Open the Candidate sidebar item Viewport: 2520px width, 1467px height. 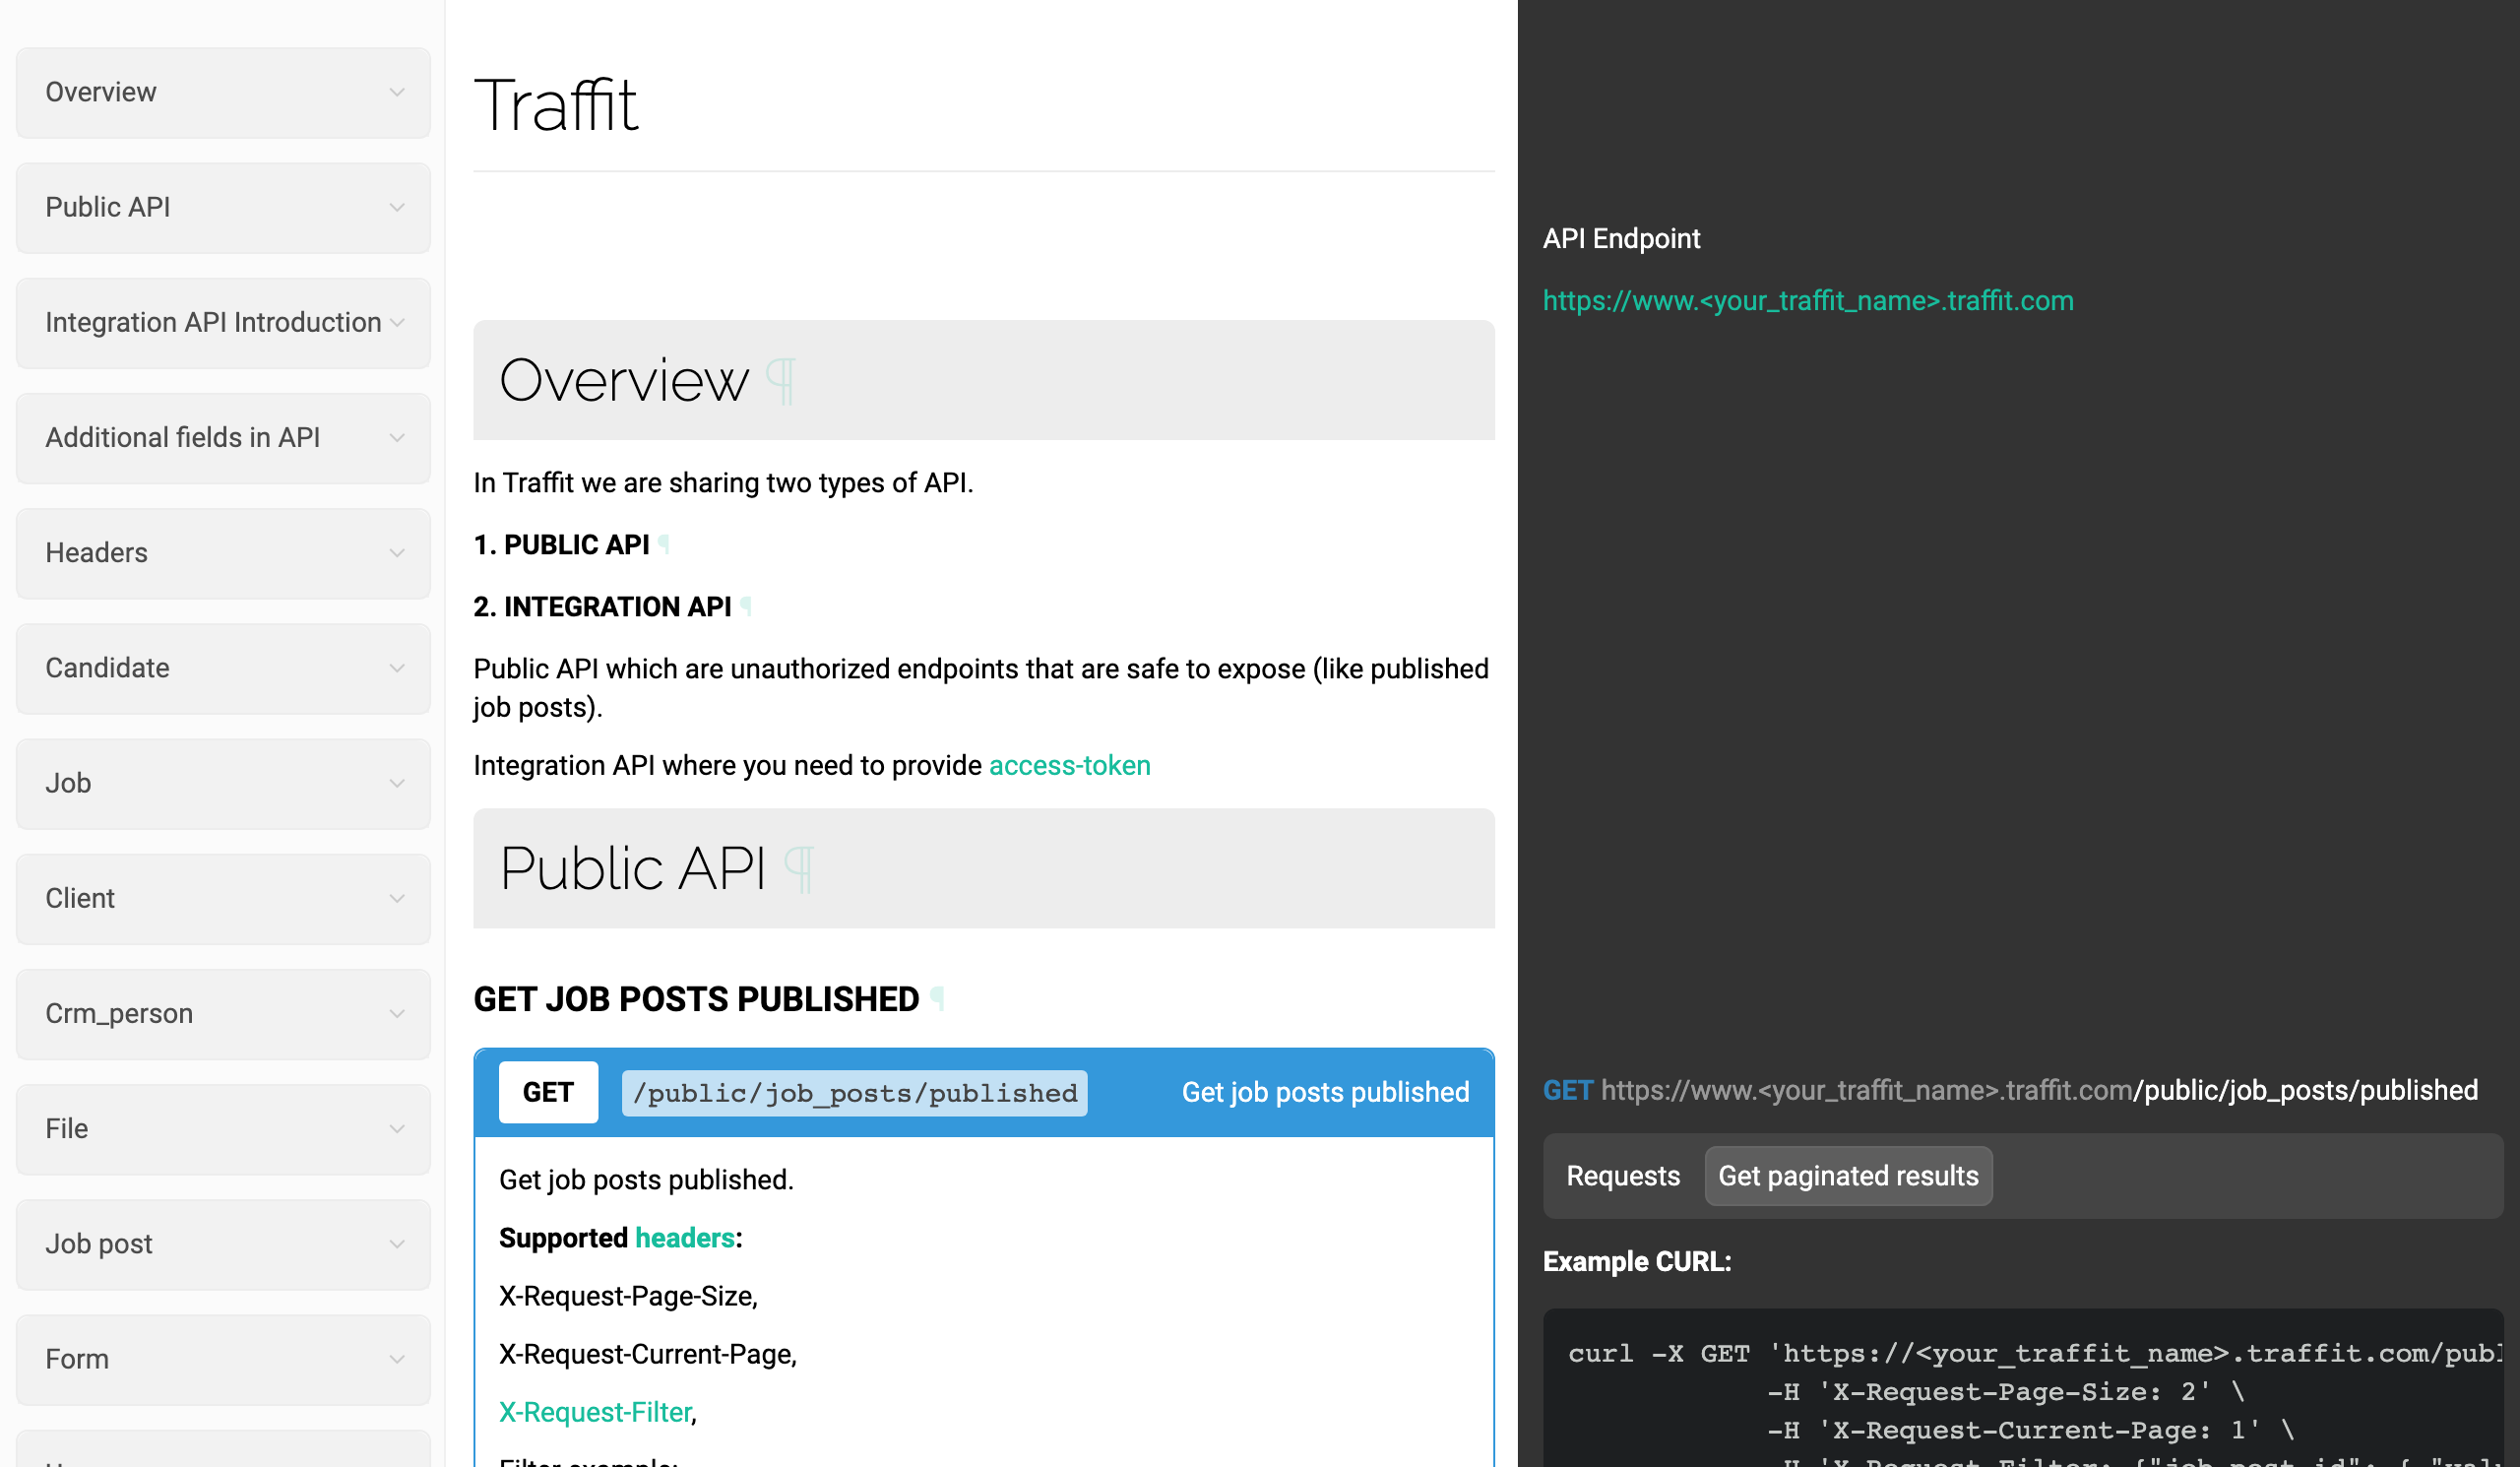pos(223,668)
